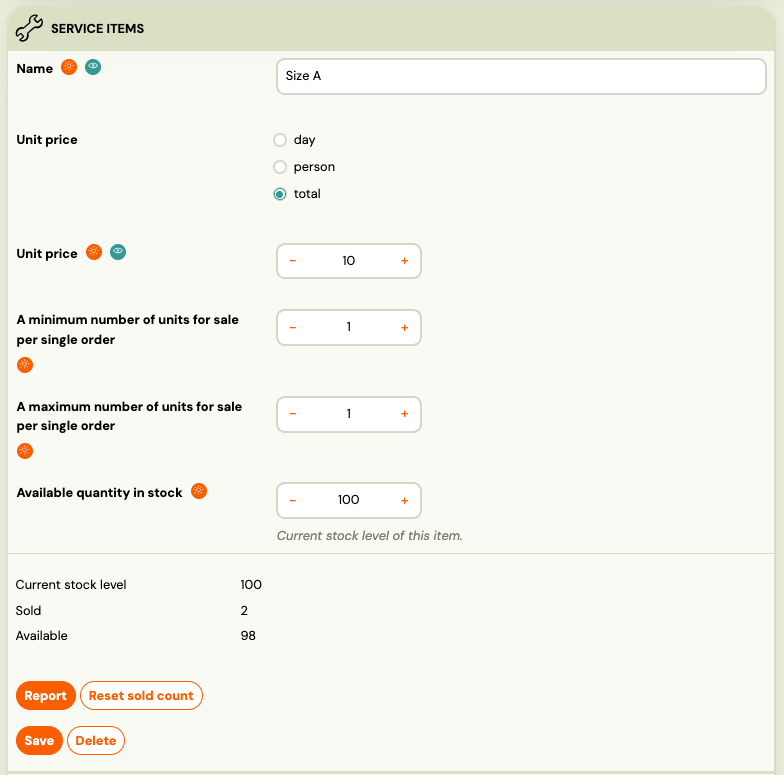Image resolution: width=784 pixels, height=775 pixels.
Task: Select the 'total' unit price option
Action: [280, 194]
